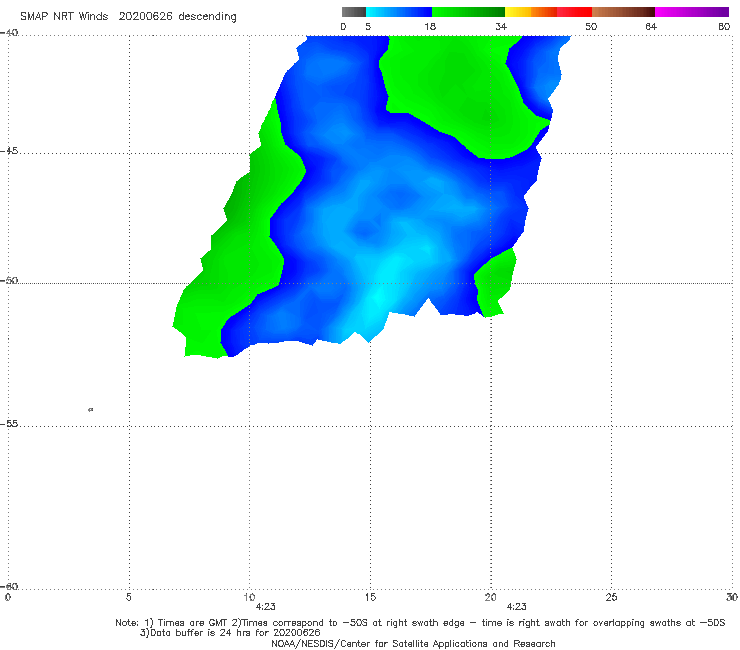Image resolution: width=740 pixels, height=650 pixels.
Task: Click the '4:23' time label under longitude 20
Action: tap(516, 607)
